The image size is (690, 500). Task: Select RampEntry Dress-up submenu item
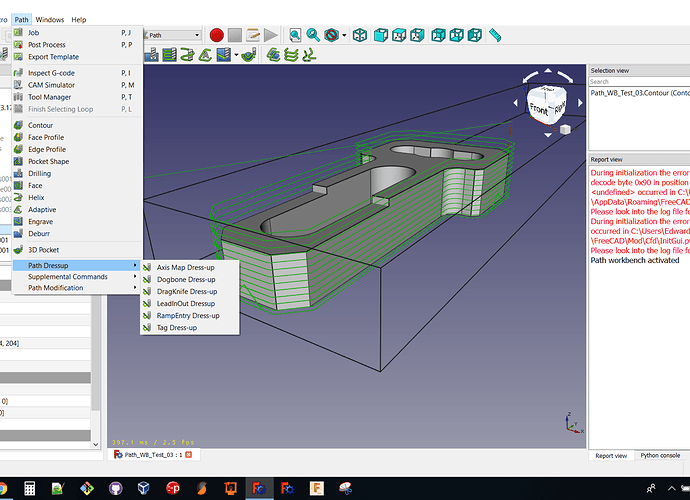[190, 316]
